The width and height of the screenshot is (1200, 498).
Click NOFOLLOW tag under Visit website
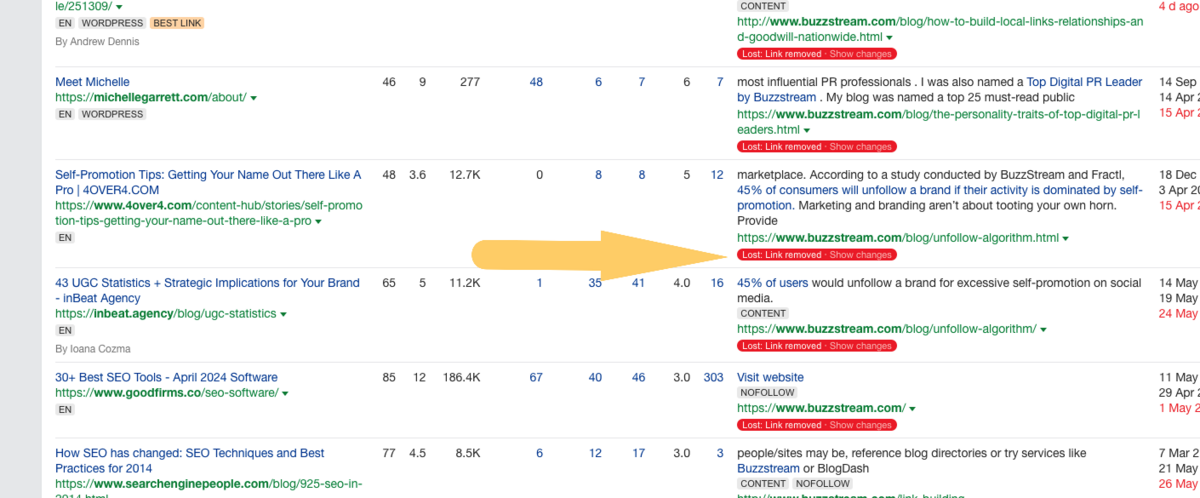[766, 393]
